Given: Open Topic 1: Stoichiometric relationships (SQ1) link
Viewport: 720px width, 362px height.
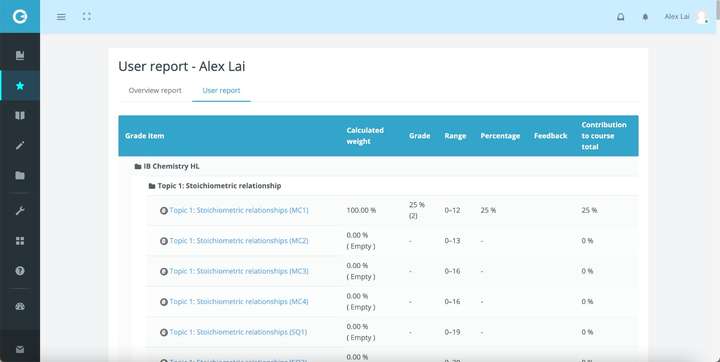Looking at the screenshot, I should [x=238, y=332].
